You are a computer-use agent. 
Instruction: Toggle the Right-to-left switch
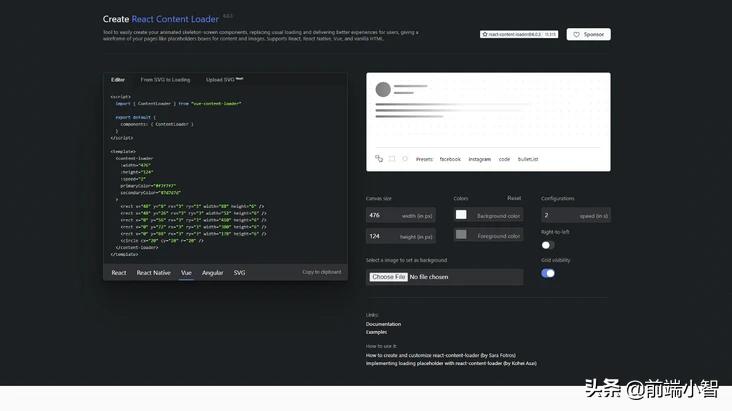tap(548, 245)
